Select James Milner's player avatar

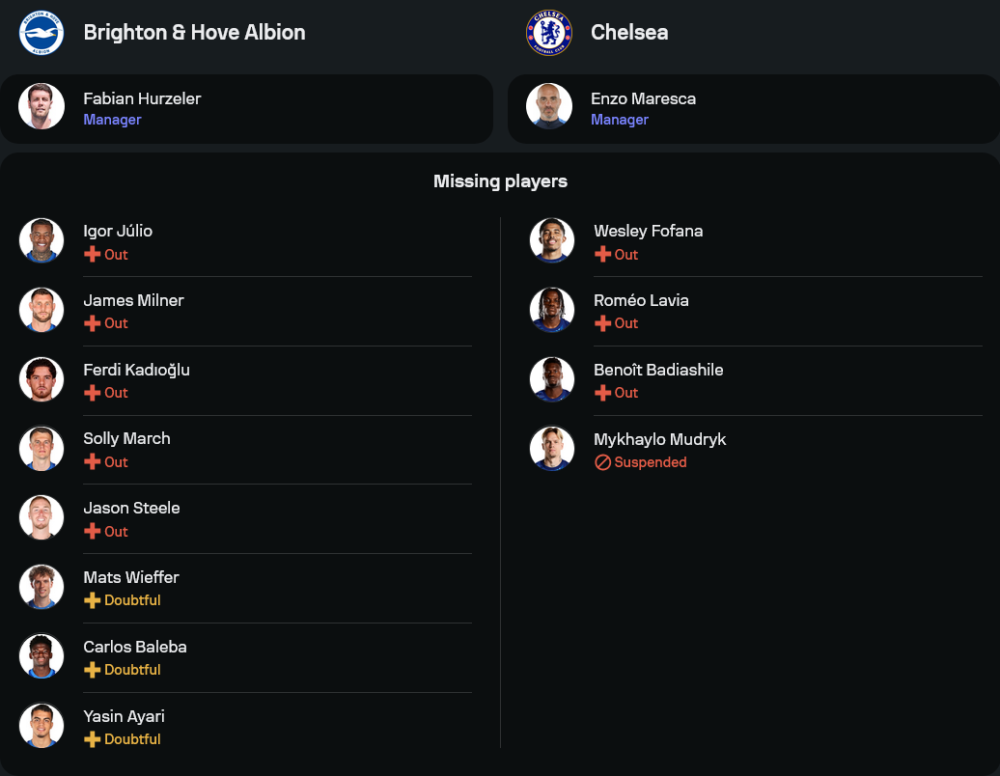pyautogui.click(x=41, y=310)
